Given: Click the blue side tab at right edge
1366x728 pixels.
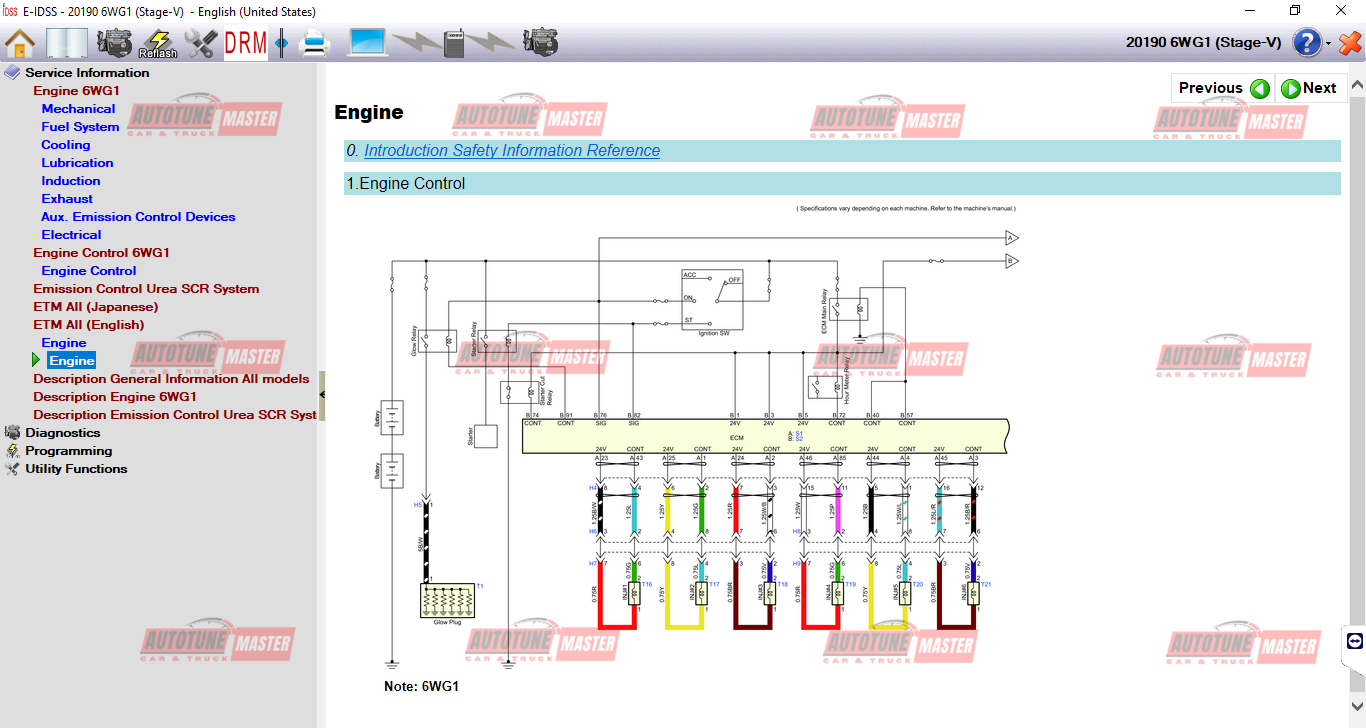Looking at the screenshot, I should point(1355,641).
